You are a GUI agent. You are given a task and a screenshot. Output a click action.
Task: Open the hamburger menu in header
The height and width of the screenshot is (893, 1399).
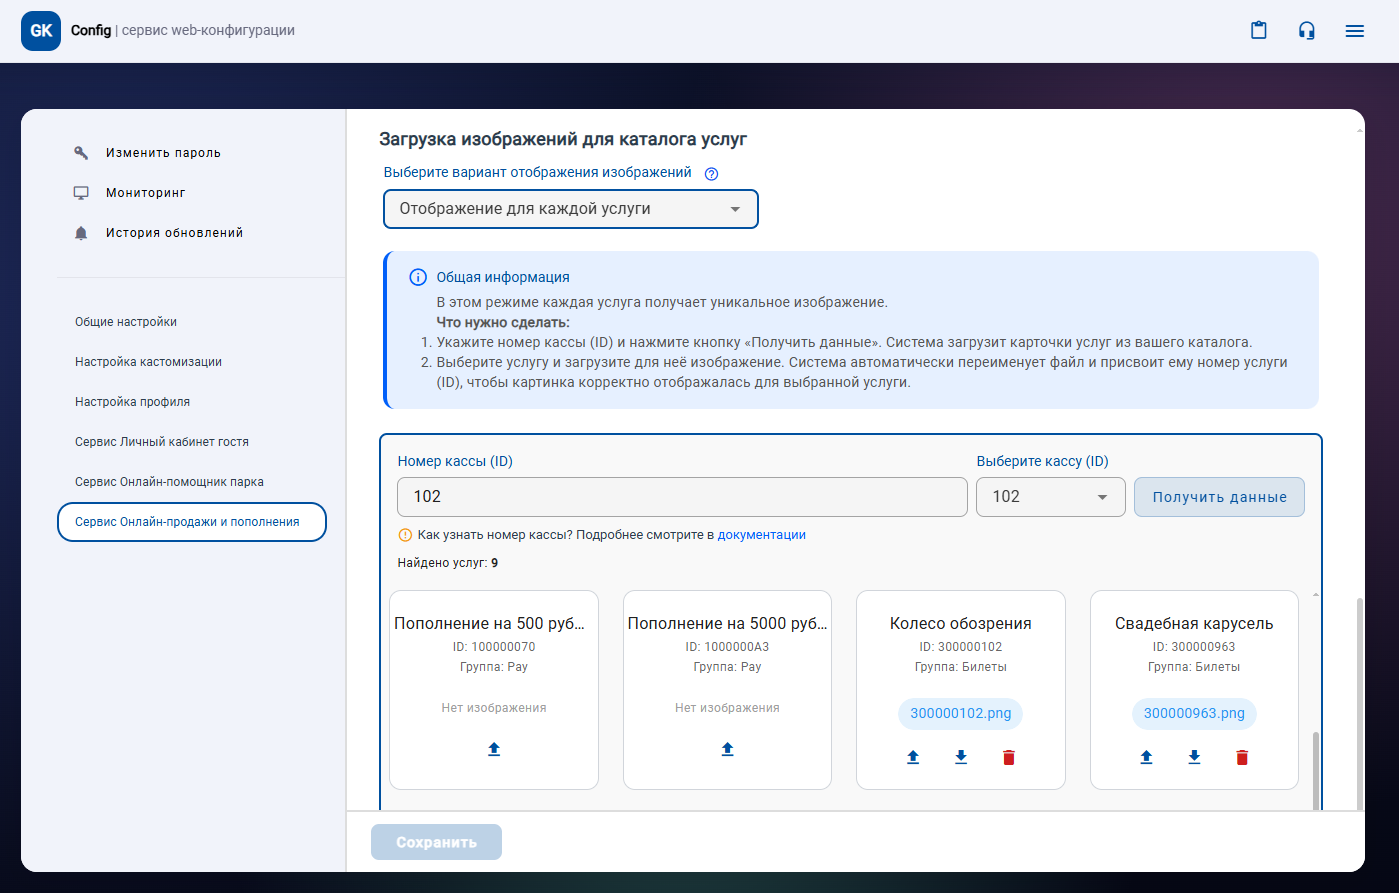(x=1354, y=31)
